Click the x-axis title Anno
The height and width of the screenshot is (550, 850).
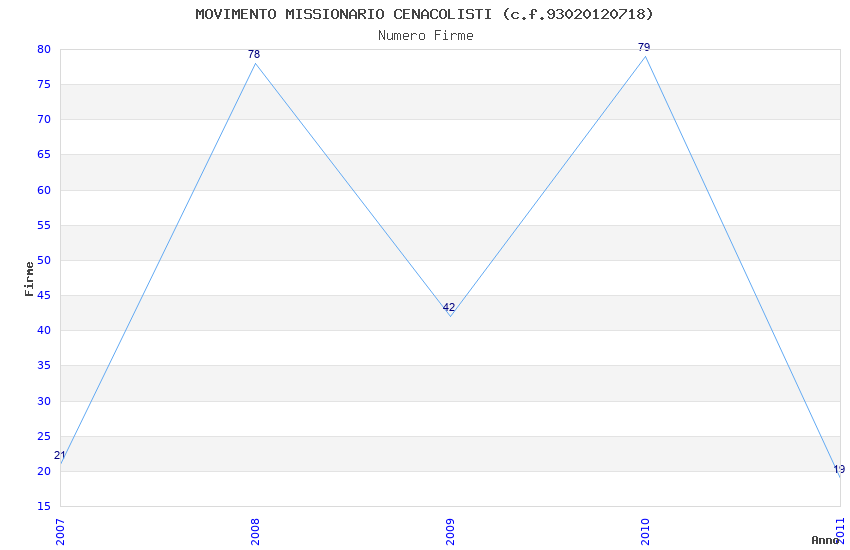[x=825, y=540]
